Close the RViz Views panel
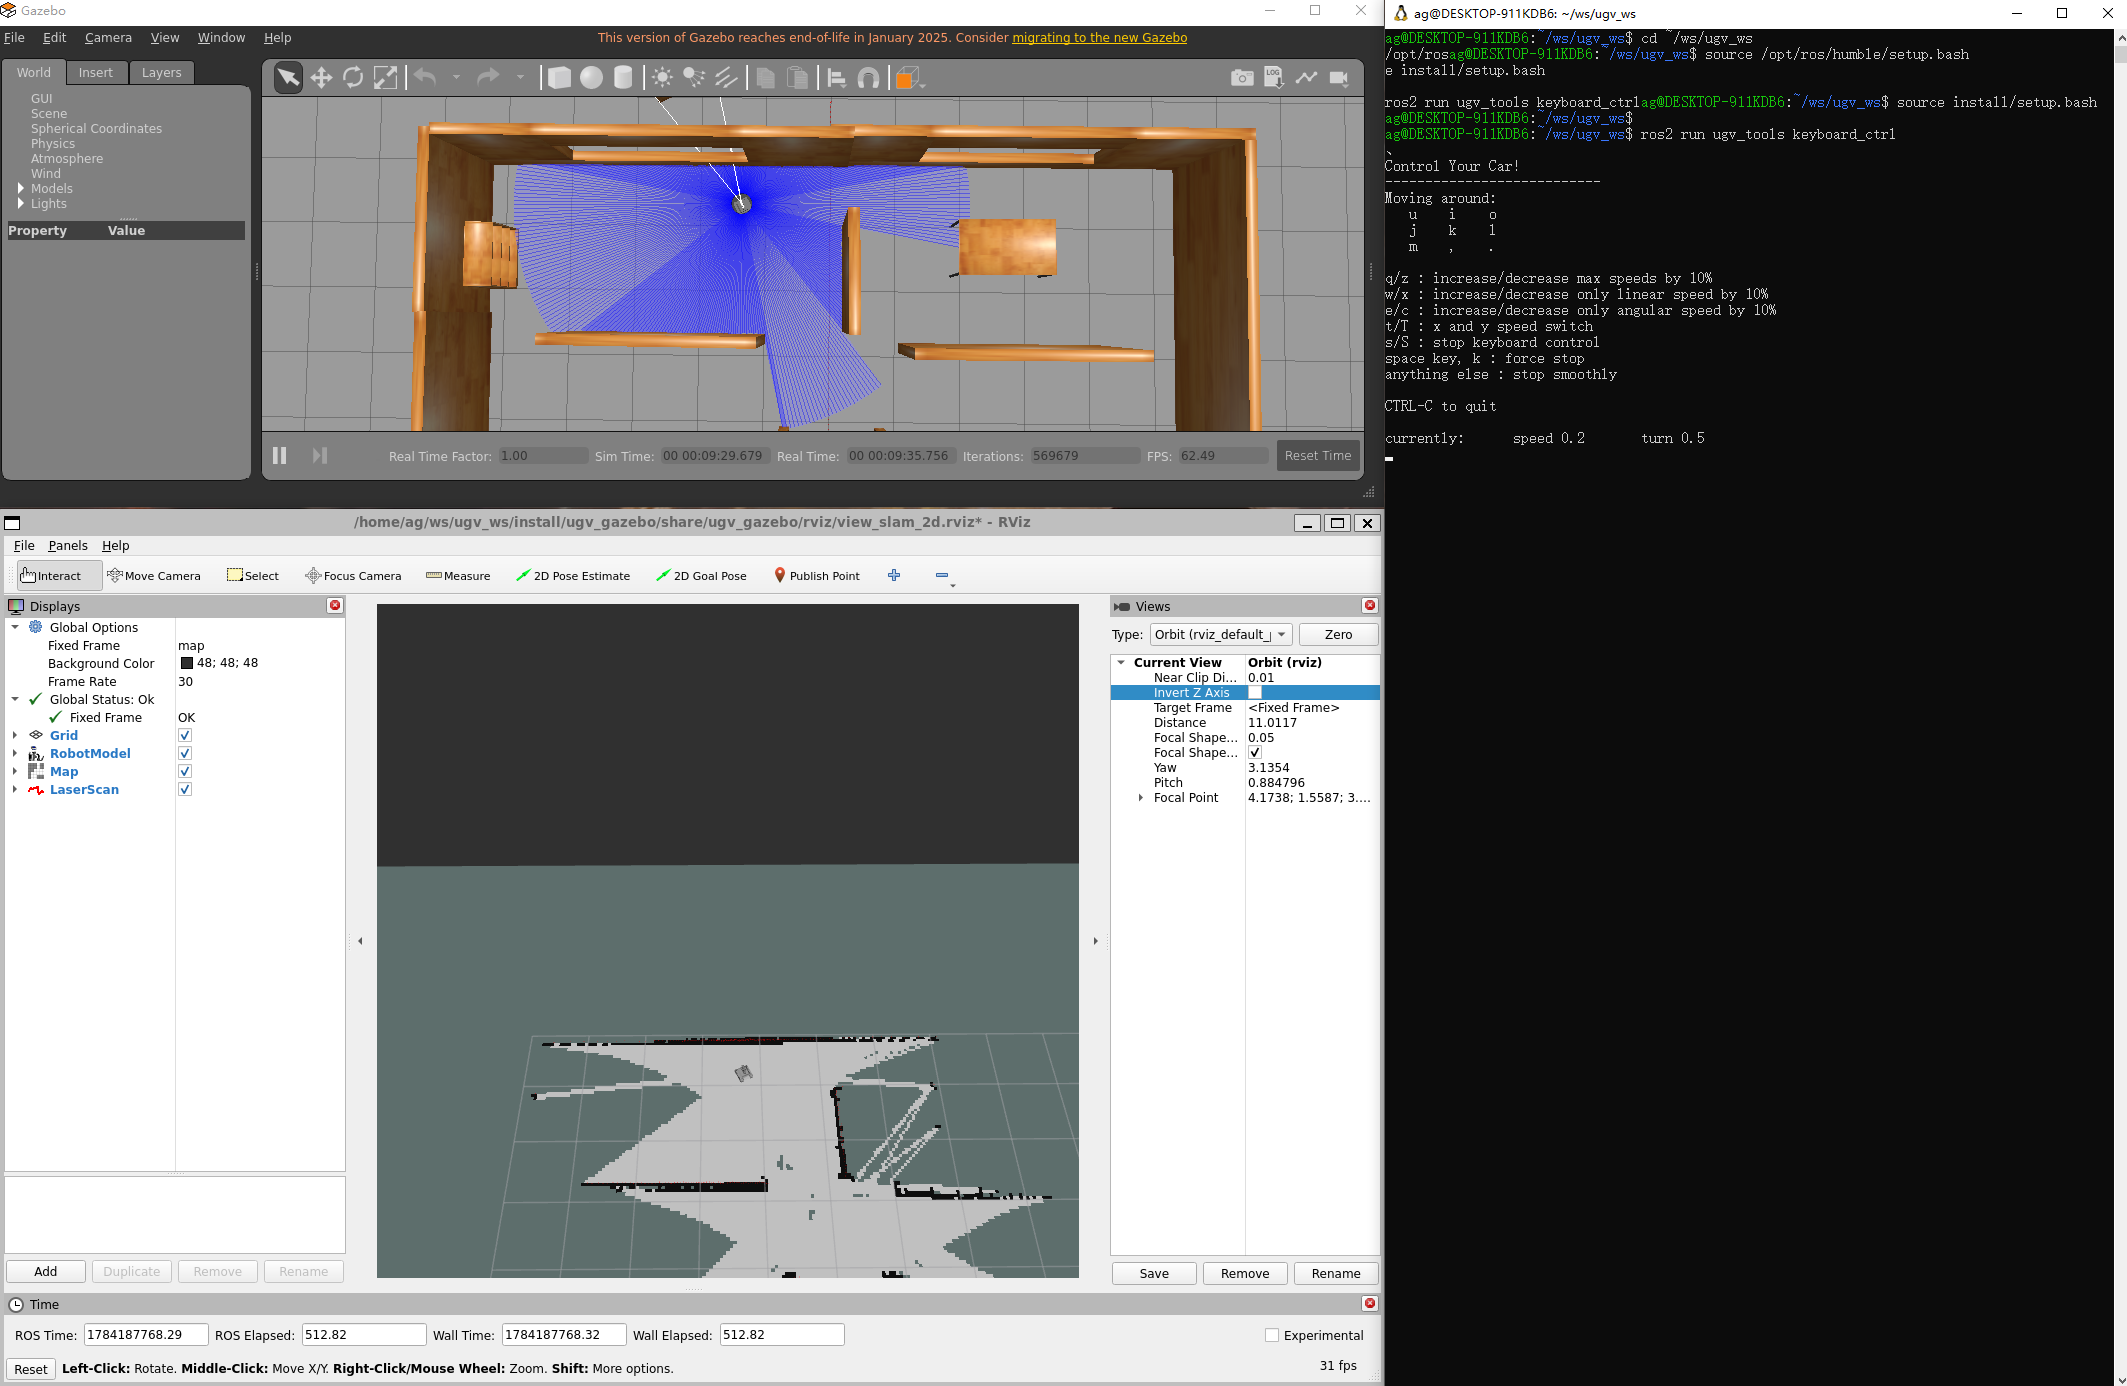2127x1386 pixels. 1370,605
